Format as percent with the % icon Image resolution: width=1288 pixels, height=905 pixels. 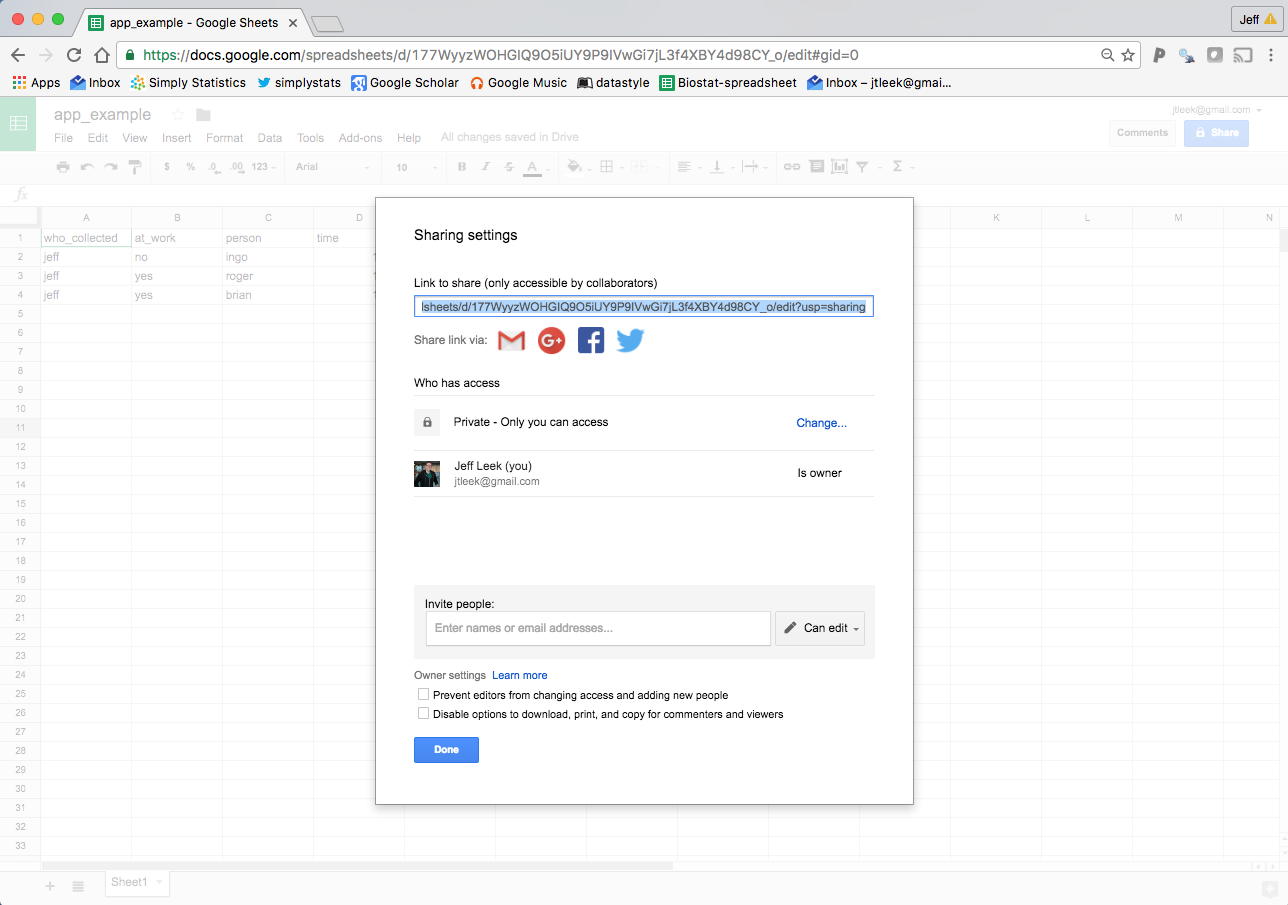[x=190, y=167]
